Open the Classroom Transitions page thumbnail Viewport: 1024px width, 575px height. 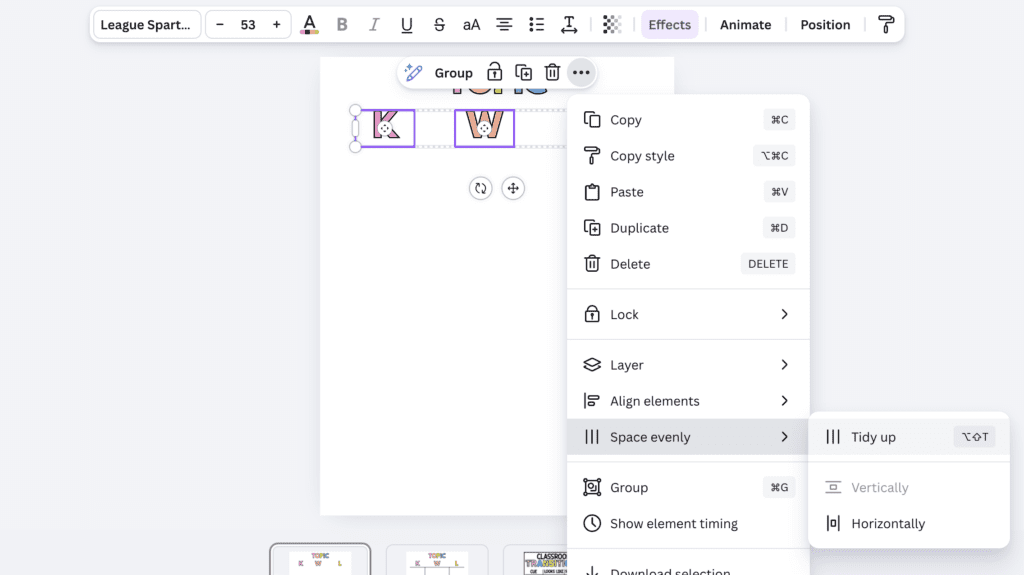pyautogui.click(x=536, y=560)
